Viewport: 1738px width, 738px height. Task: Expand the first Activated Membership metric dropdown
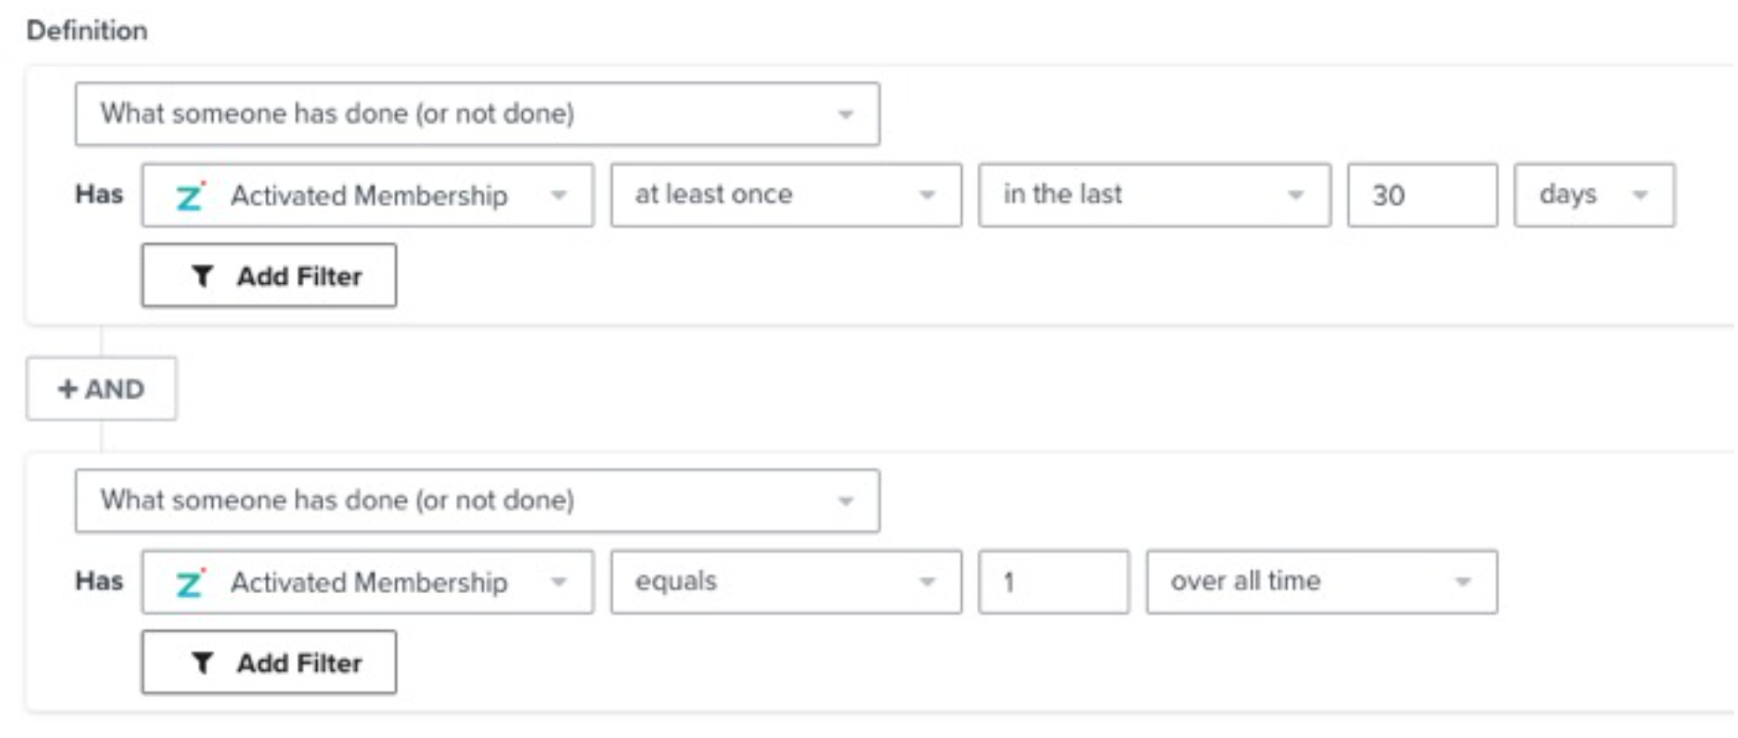click(x=367, y=196)
